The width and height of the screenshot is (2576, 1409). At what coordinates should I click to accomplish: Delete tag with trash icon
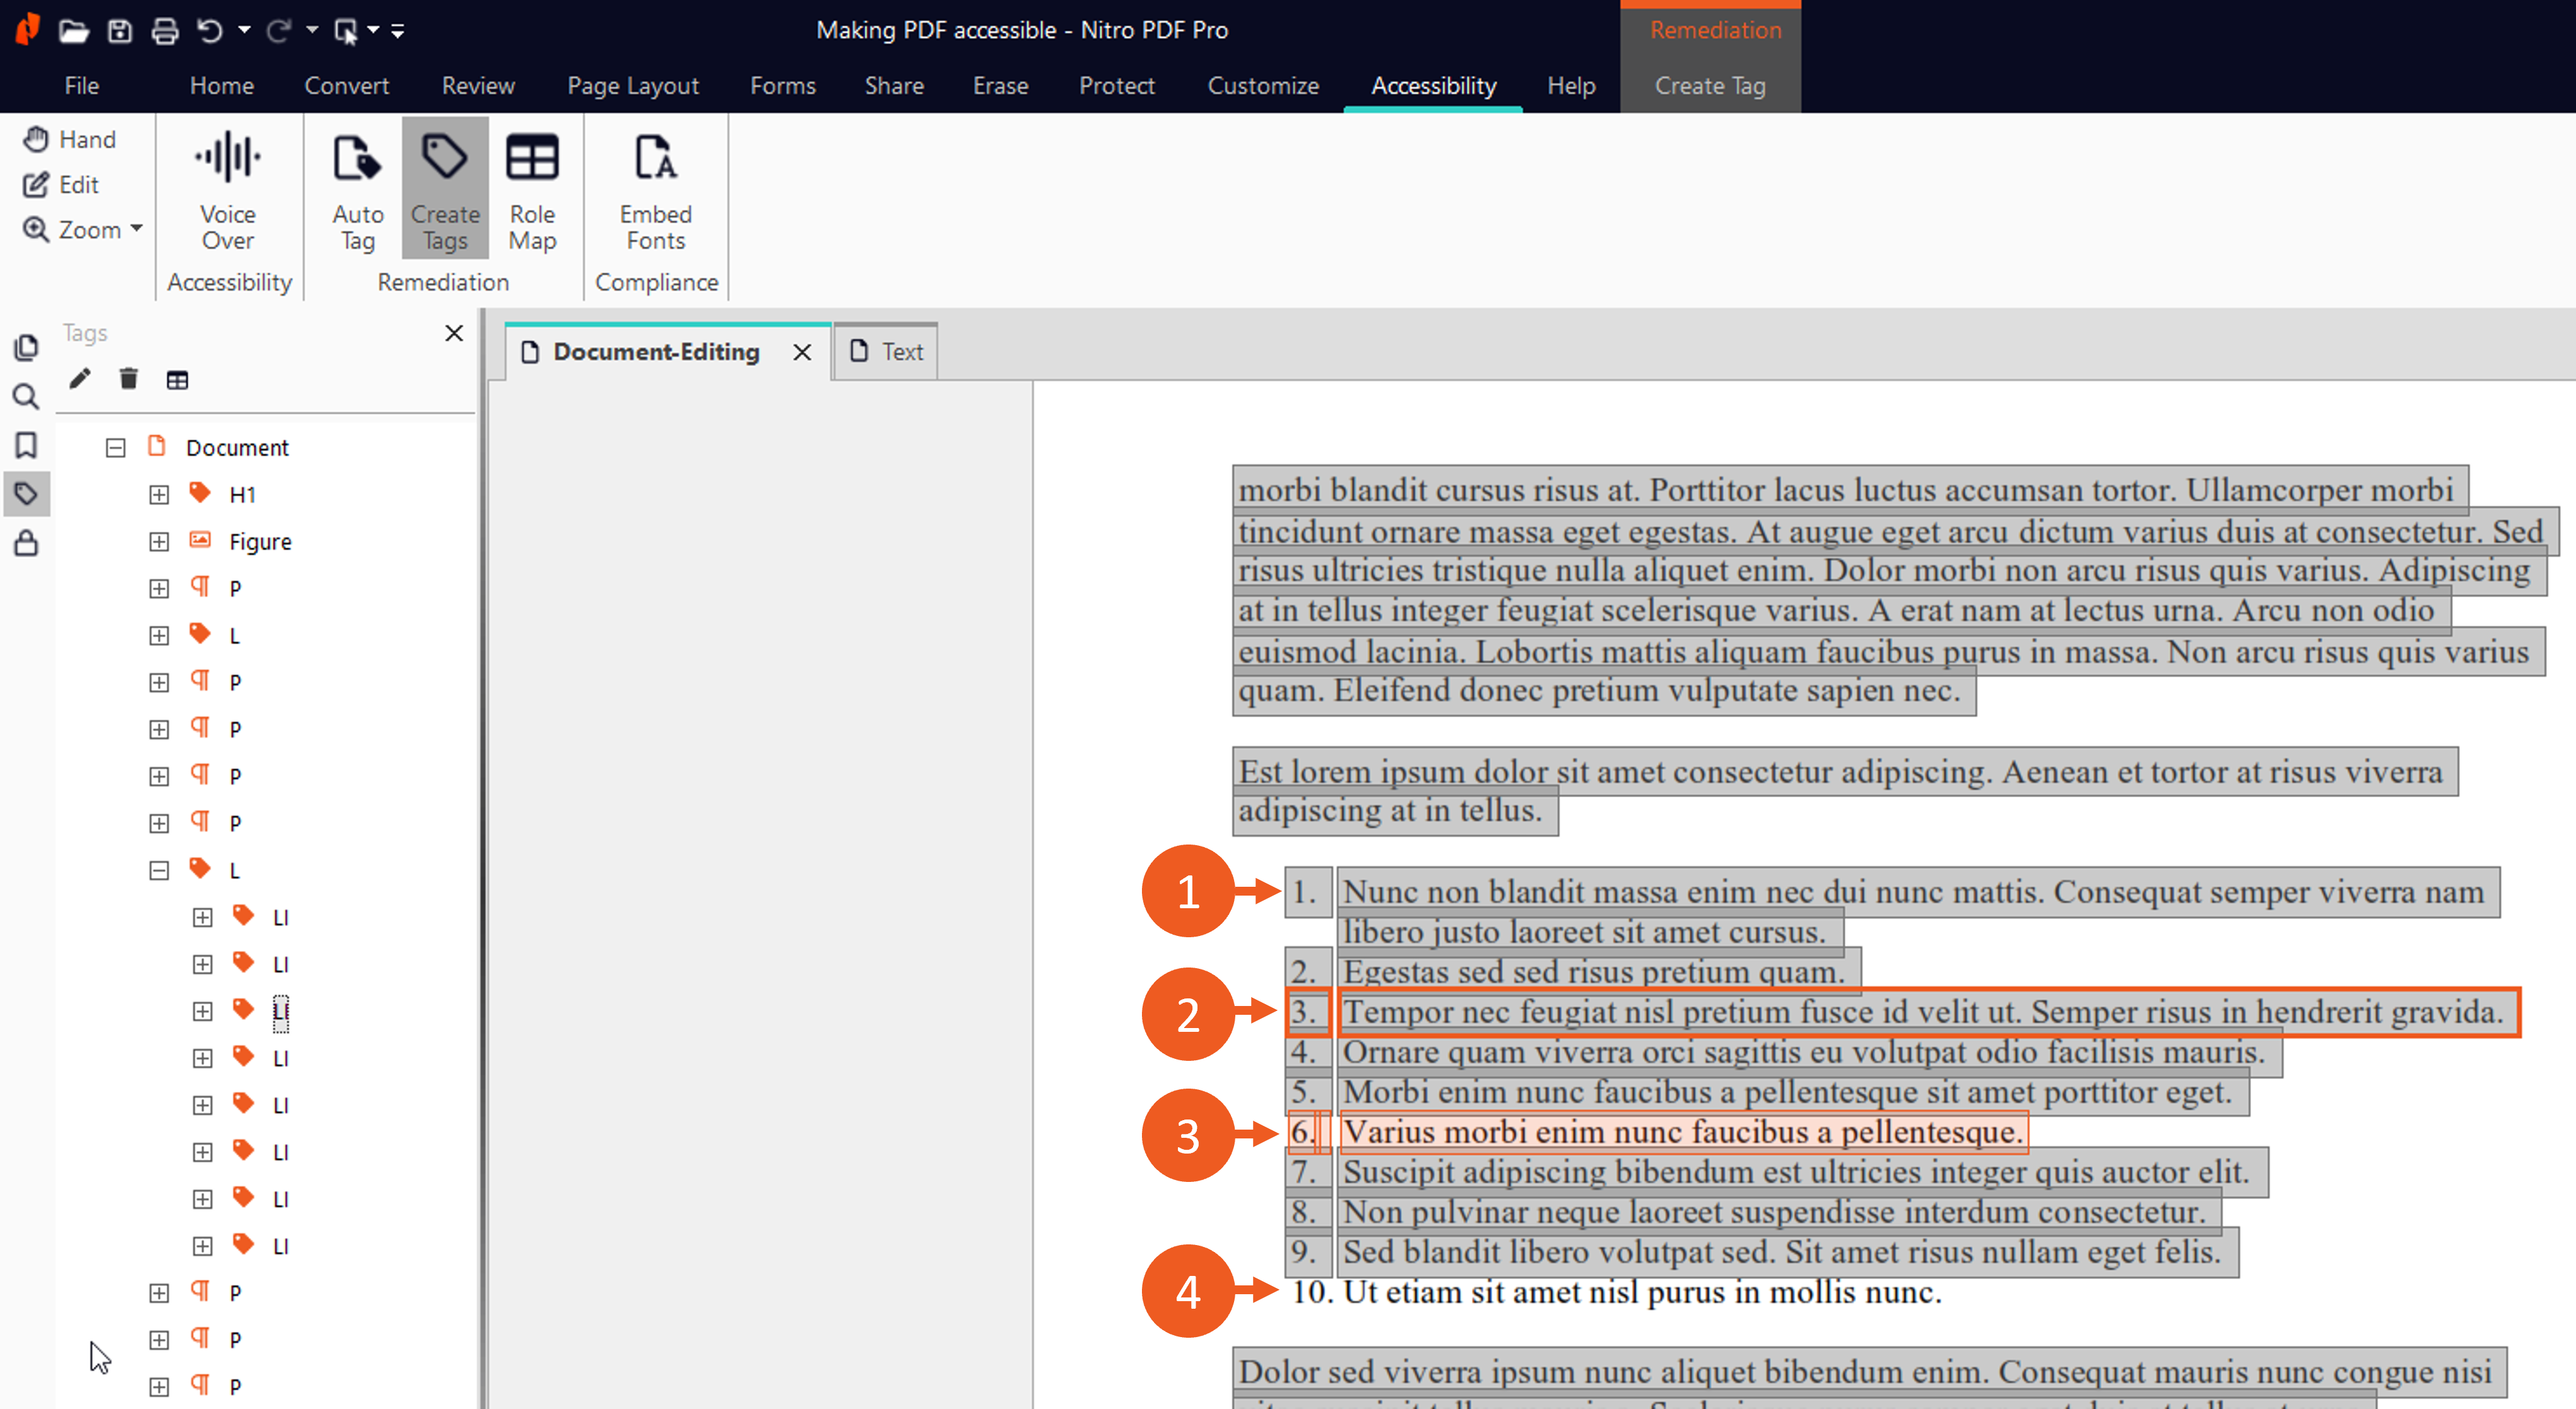pos(128,379)
